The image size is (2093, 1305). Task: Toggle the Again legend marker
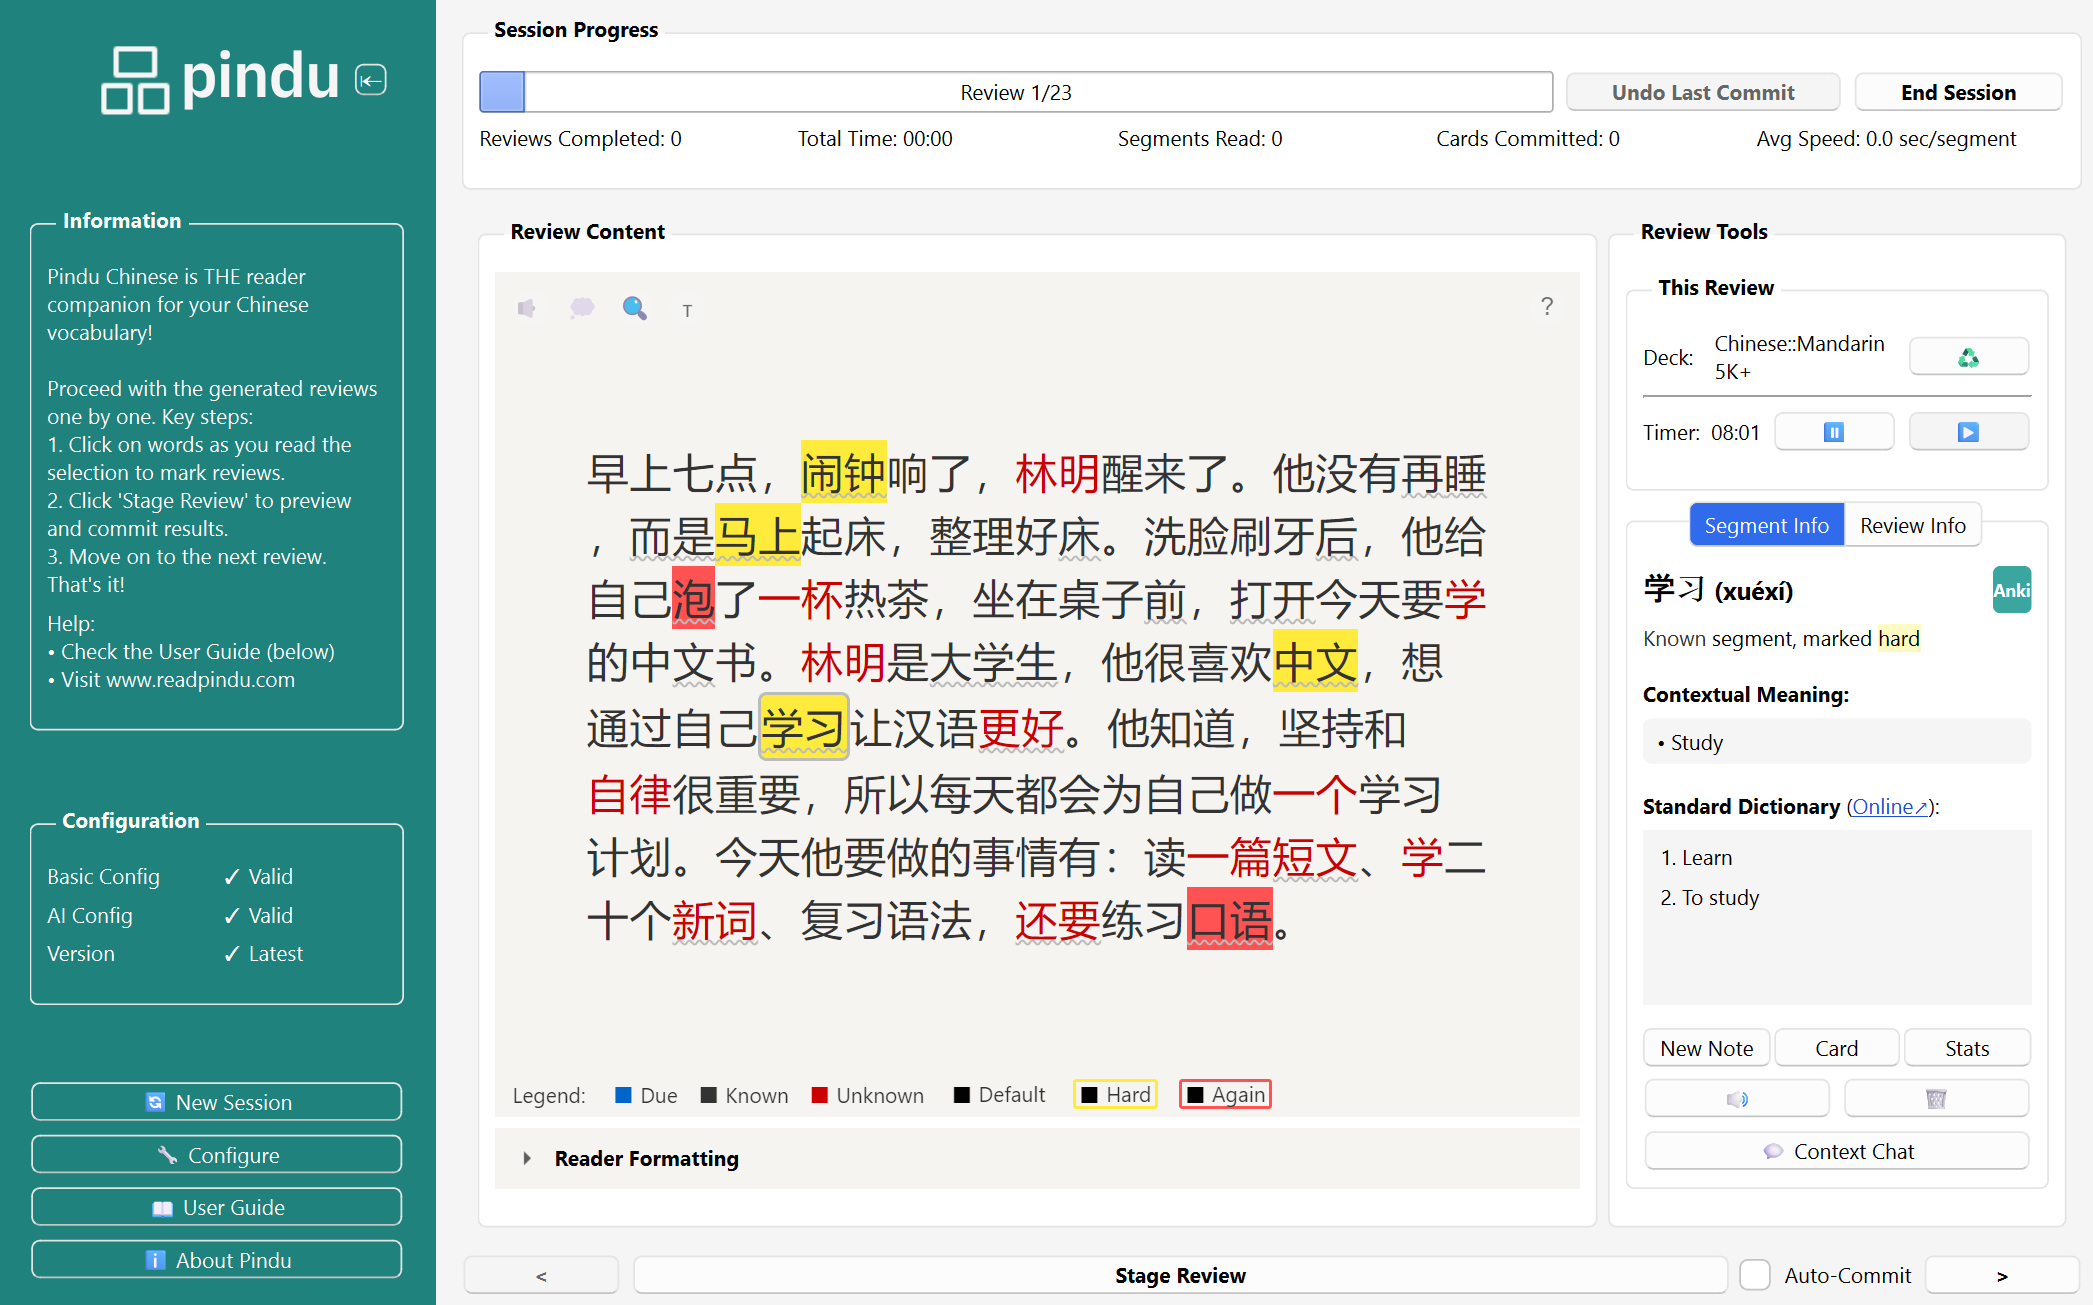tap(1224, 1094)
